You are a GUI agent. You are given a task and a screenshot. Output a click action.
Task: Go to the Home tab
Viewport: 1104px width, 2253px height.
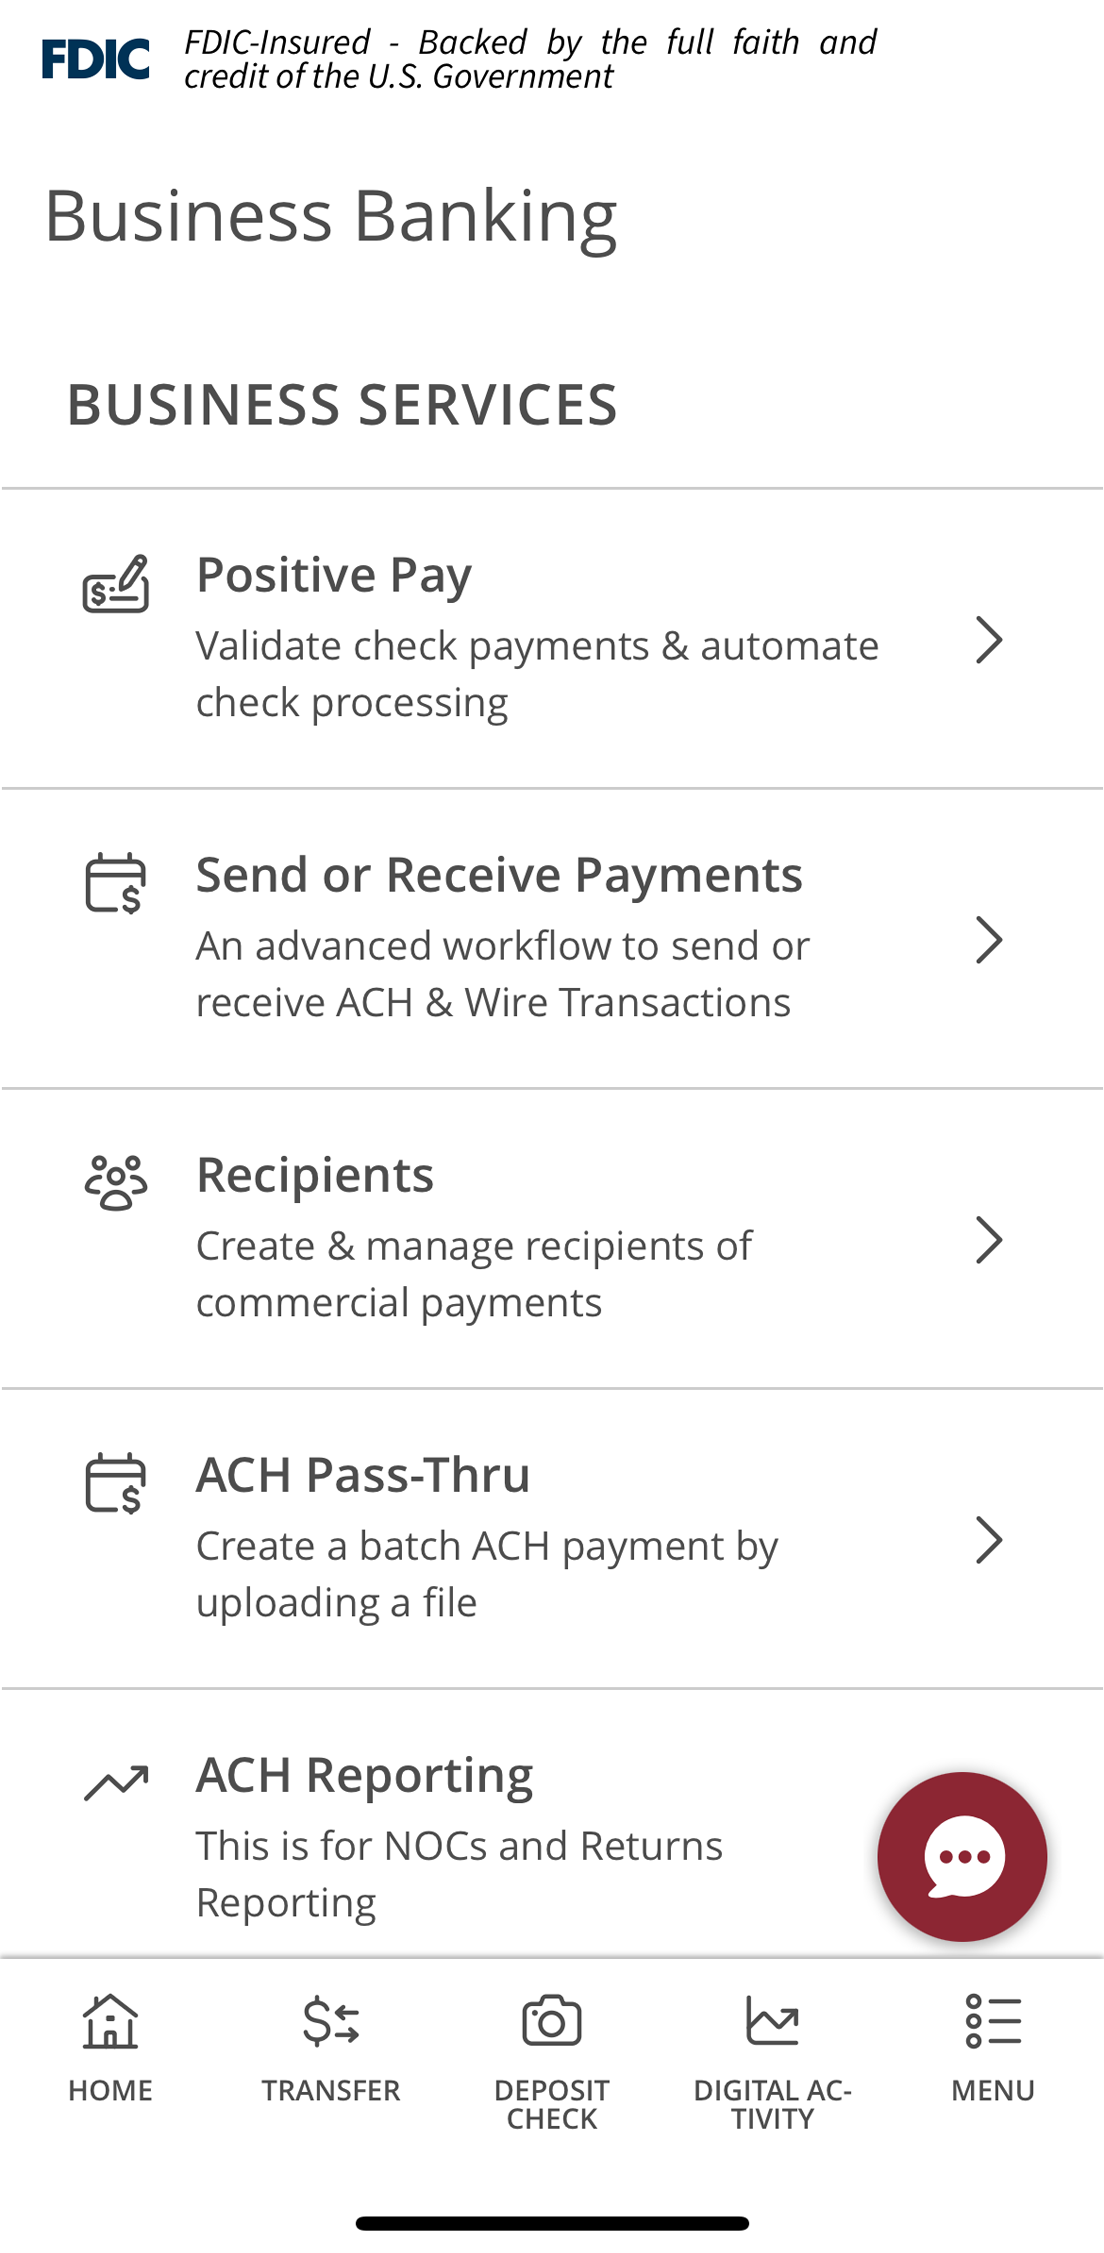tap(110, 2045)
